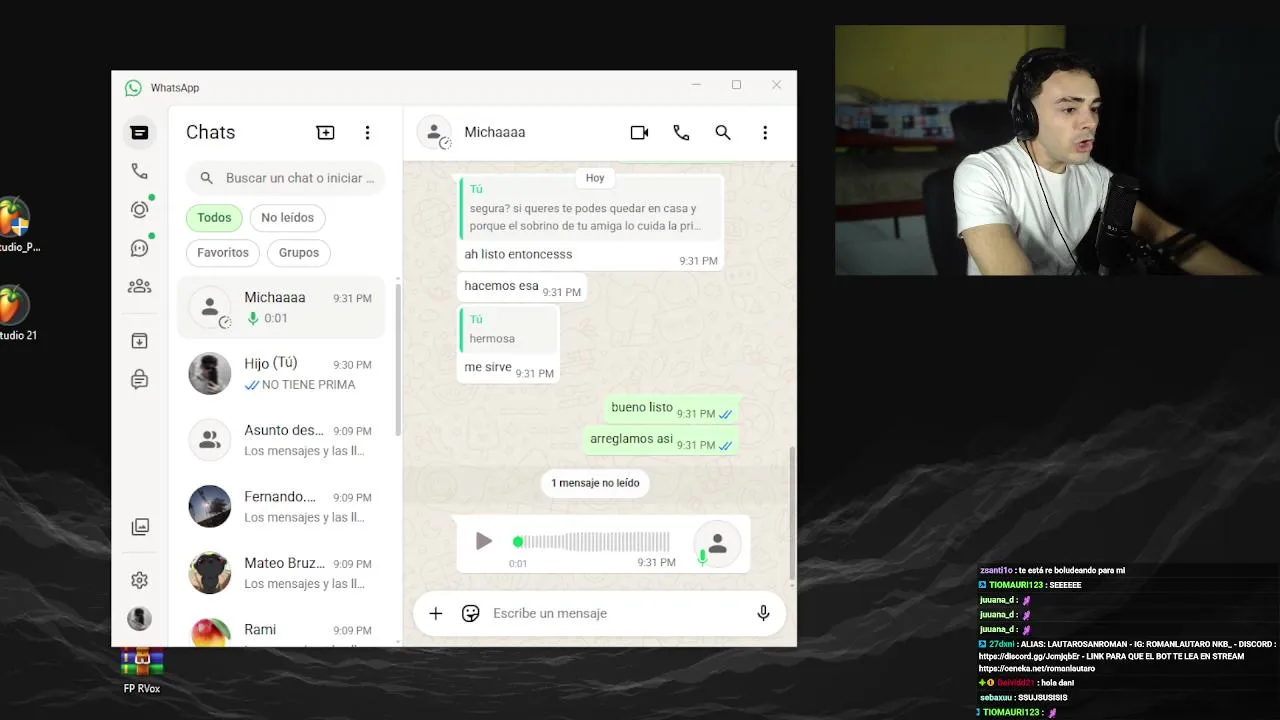Screen dimensions: 1280x720
Task: Open the 'Asunto des...' group chat
Action: pyautogui.click(x=281, y=440)
